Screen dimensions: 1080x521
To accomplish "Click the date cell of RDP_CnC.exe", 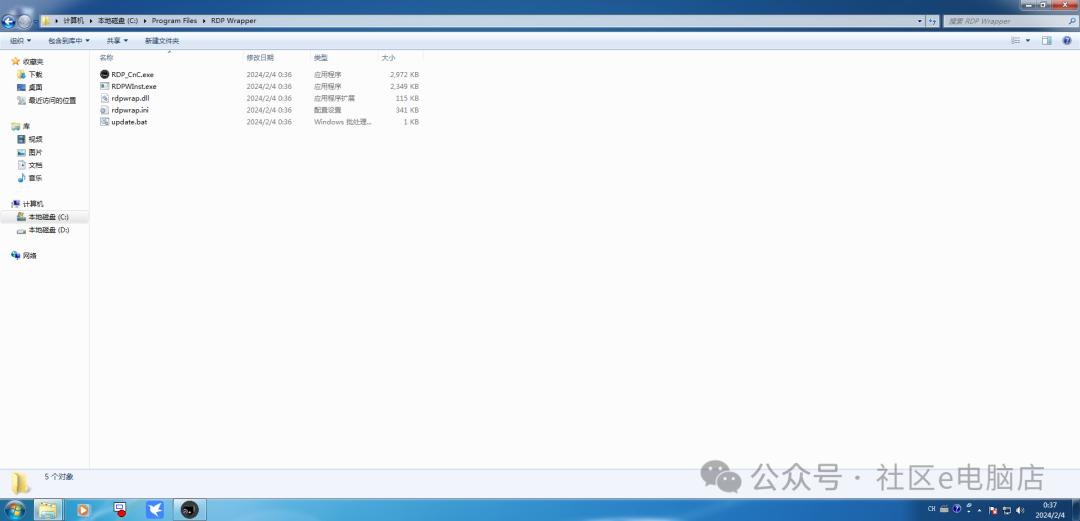I will (x=269, y=74).
